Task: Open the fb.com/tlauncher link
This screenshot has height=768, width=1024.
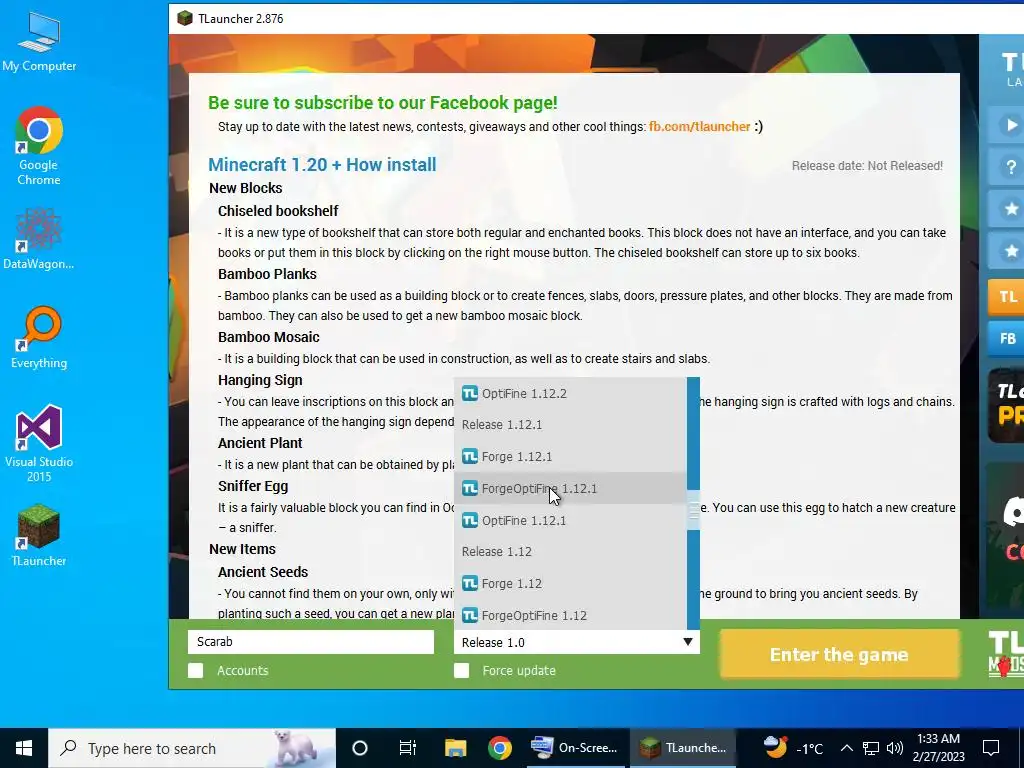Action: pos(699,127)
